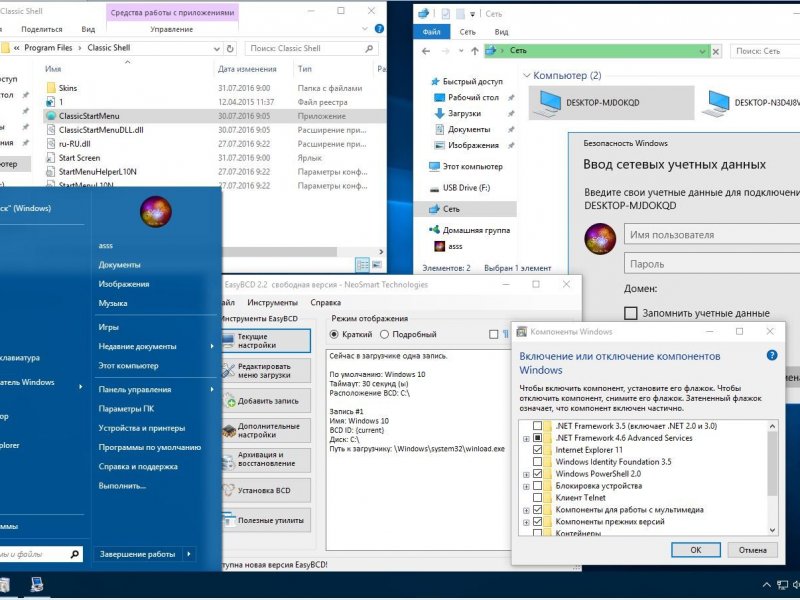Viewport: 800px width, 600px height.
Task: Collapse the Компьютер (2) group
Action: (x=527, y=76)
